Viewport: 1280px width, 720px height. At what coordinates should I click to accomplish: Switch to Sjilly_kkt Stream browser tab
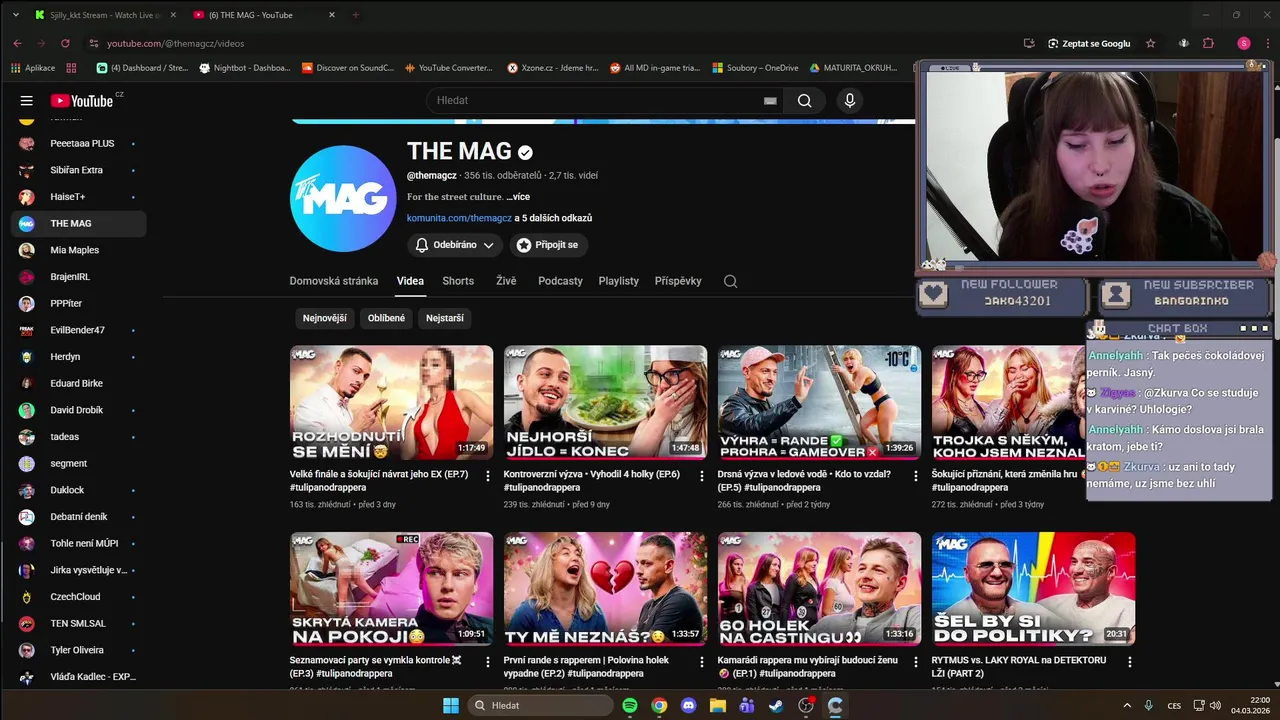coord(104,15)
